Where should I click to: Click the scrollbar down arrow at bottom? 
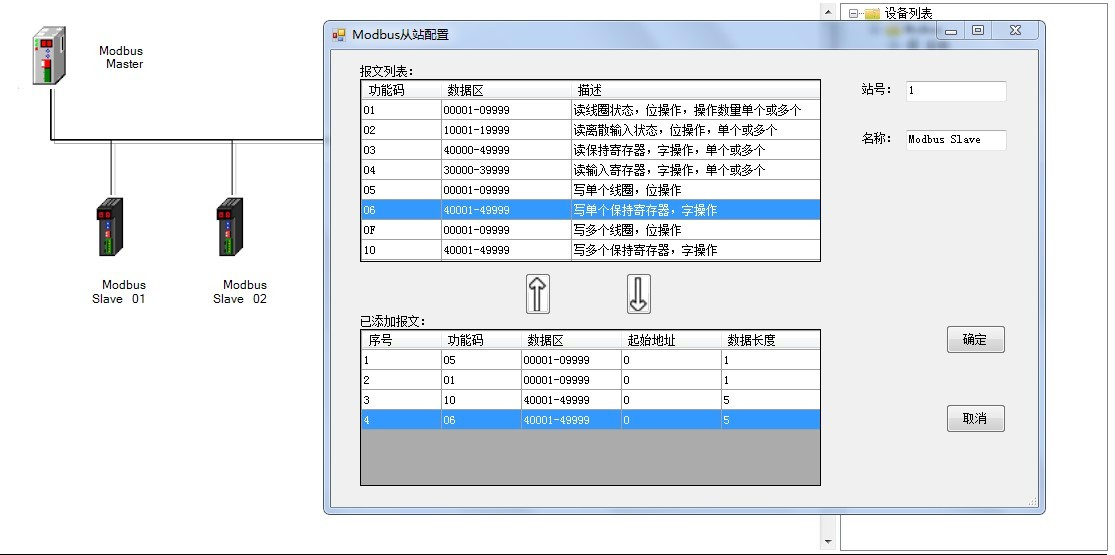[x=828, y=542]
